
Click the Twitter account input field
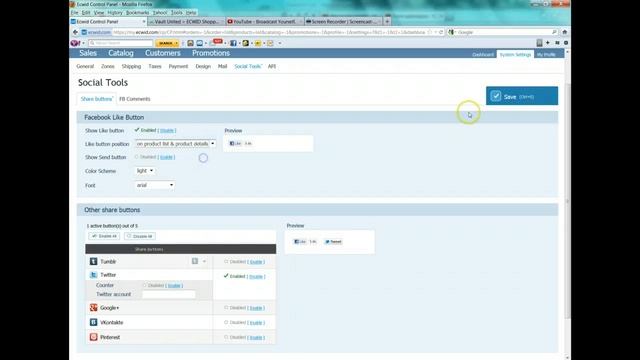(x=169, y=294)
